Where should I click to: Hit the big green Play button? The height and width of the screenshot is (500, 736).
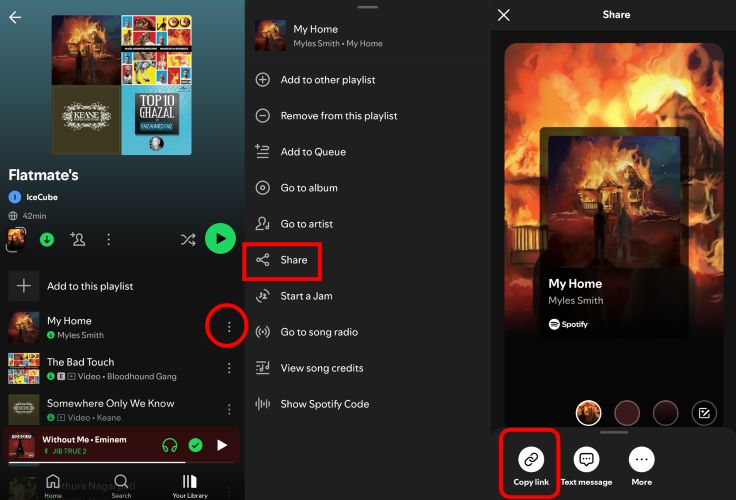[x=220, y=238]
